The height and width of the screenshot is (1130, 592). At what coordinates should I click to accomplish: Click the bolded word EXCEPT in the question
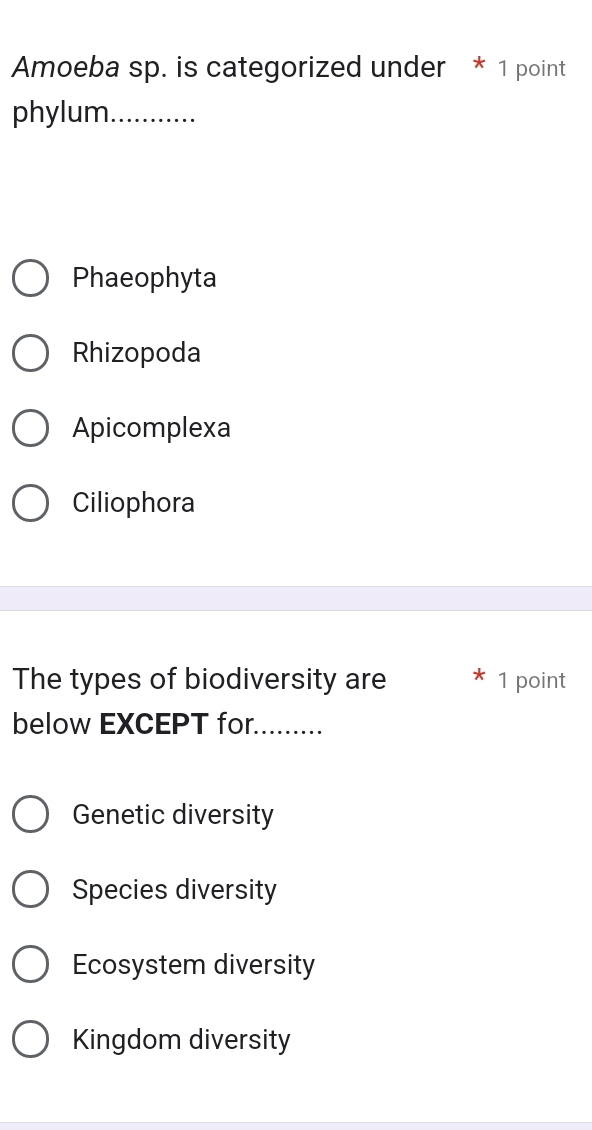point(154,723)
